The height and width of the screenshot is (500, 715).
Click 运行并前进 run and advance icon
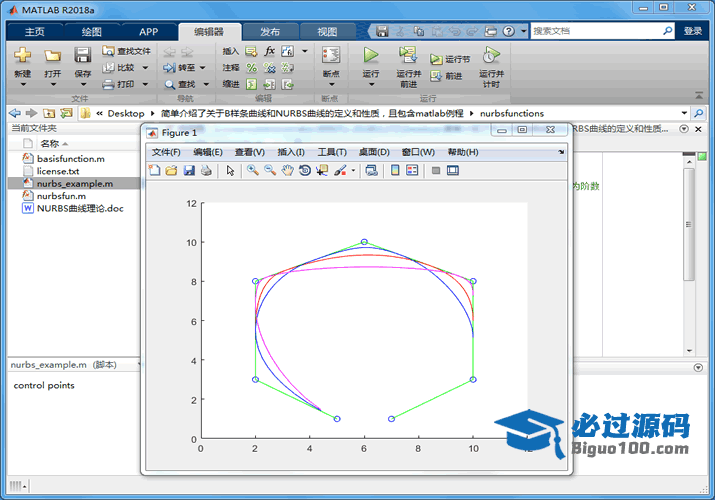coord(408,55)
